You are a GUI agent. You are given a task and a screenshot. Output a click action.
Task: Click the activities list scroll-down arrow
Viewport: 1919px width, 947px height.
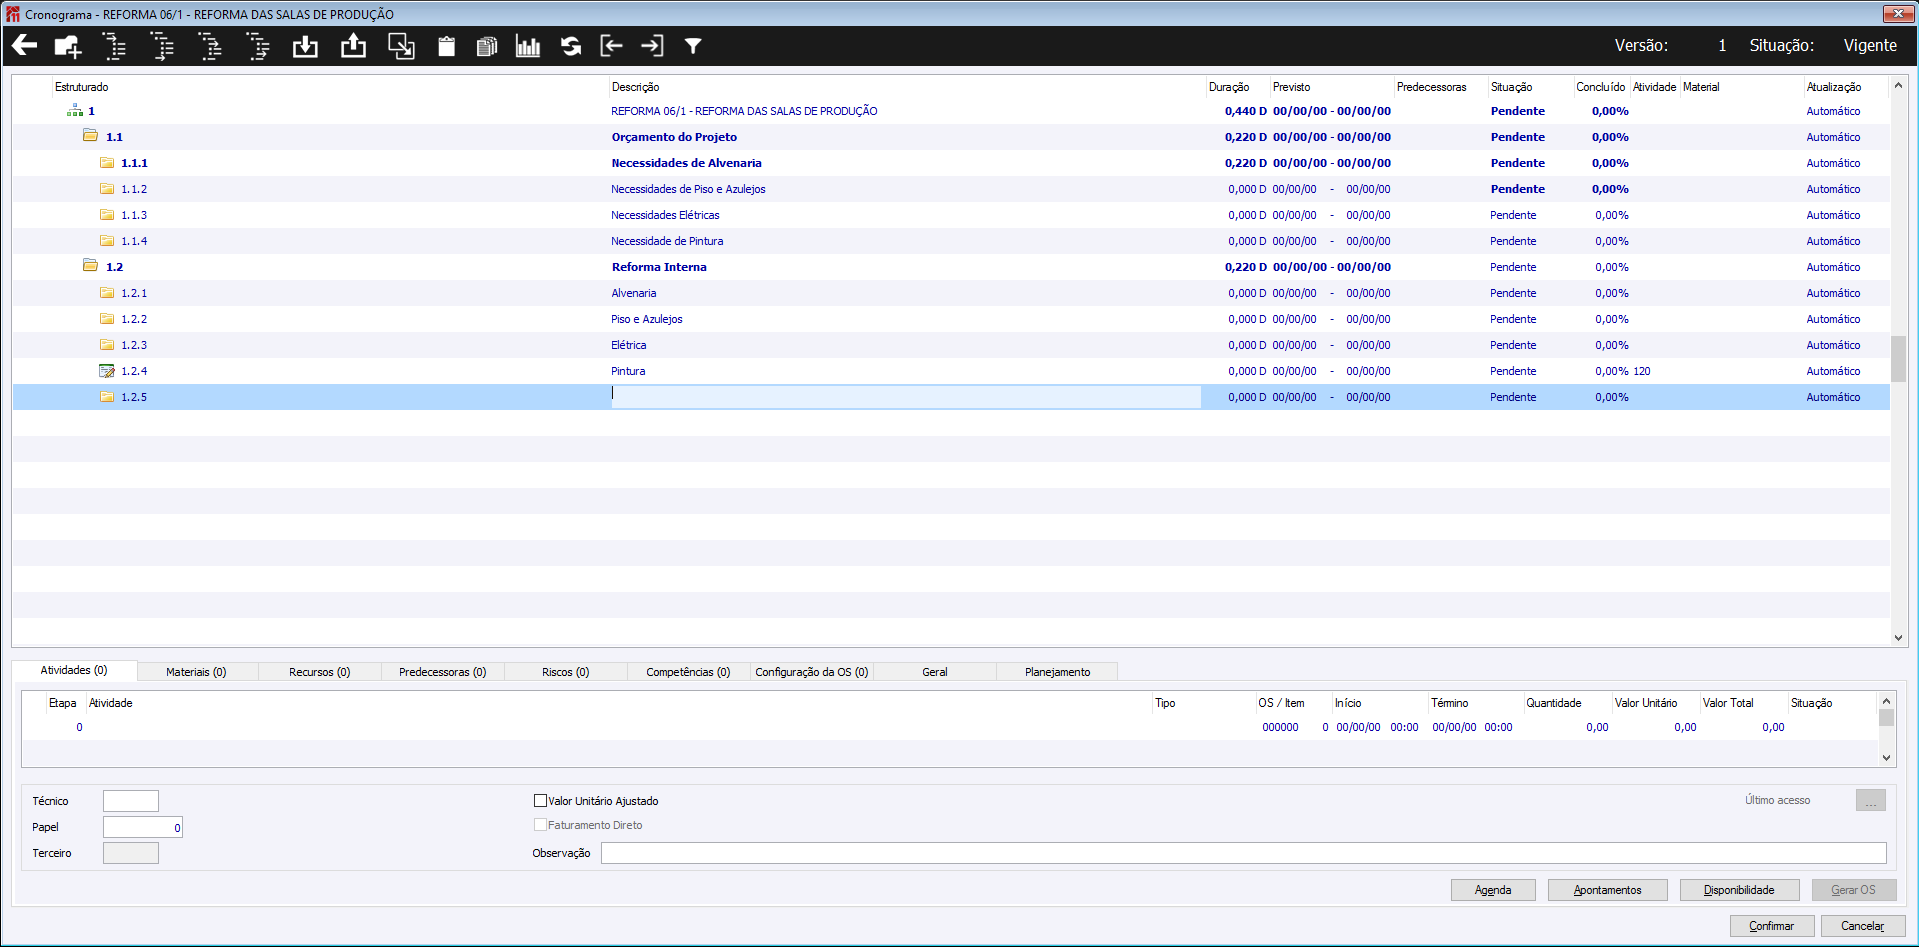1886,758
